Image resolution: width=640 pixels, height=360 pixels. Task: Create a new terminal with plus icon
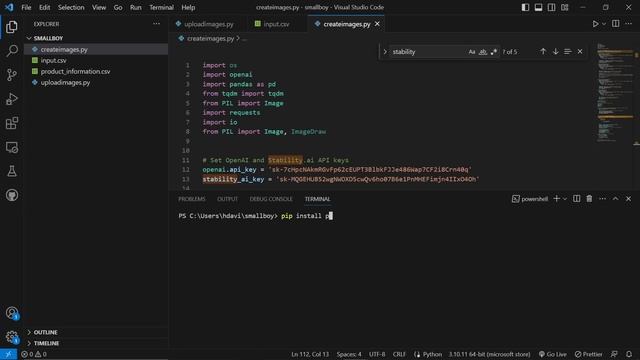[x=556, y=199]
